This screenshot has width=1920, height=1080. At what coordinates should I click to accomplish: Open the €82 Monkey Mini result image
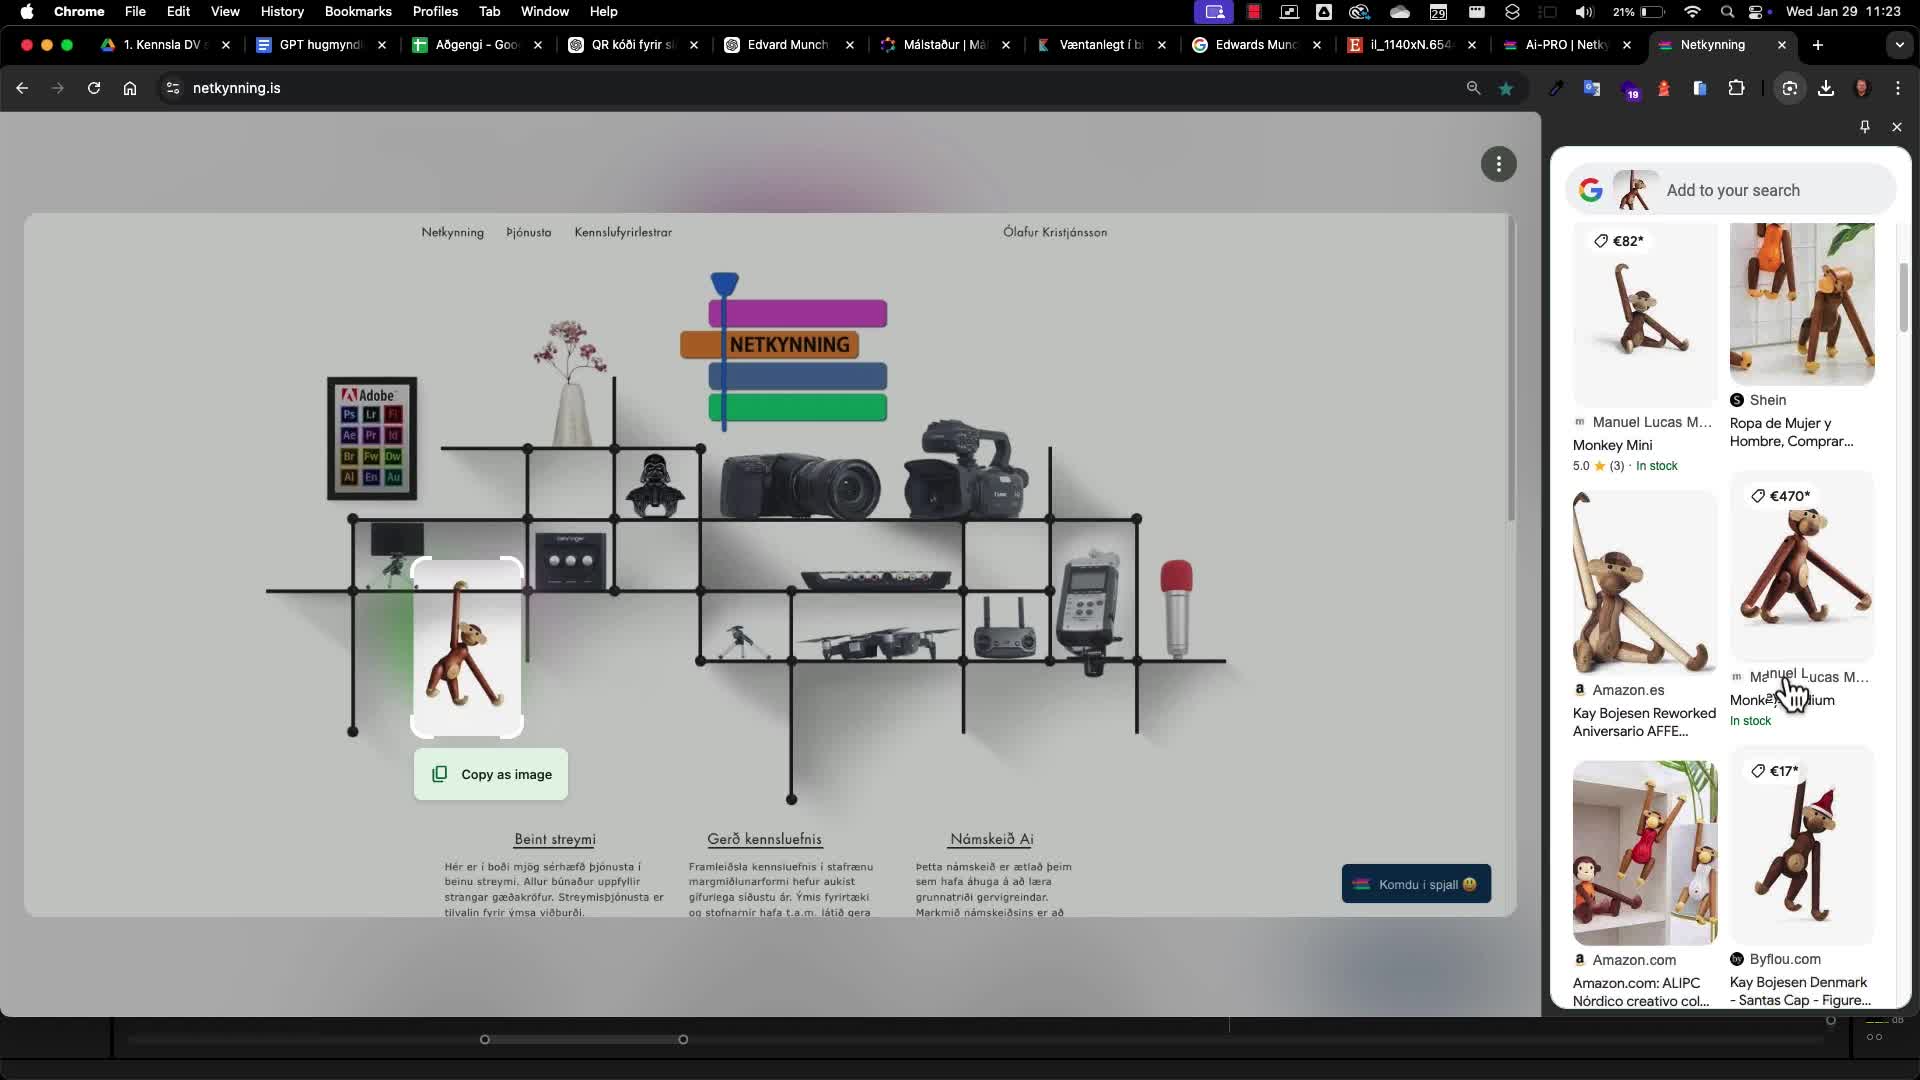coord(1645,314)
